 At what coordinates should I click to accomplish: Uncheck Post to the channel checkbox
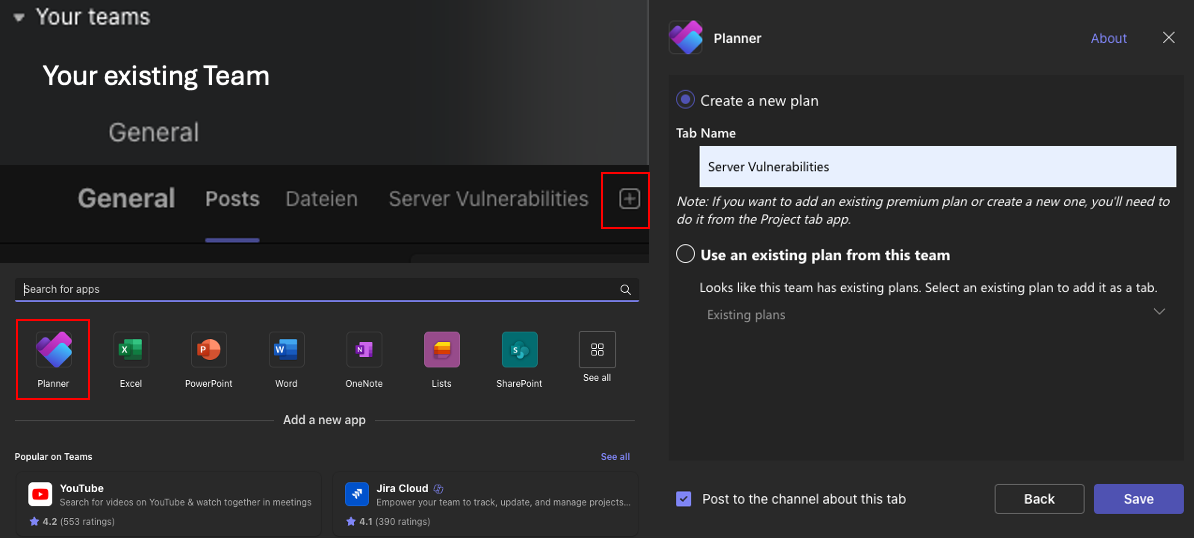coord(684,499)
